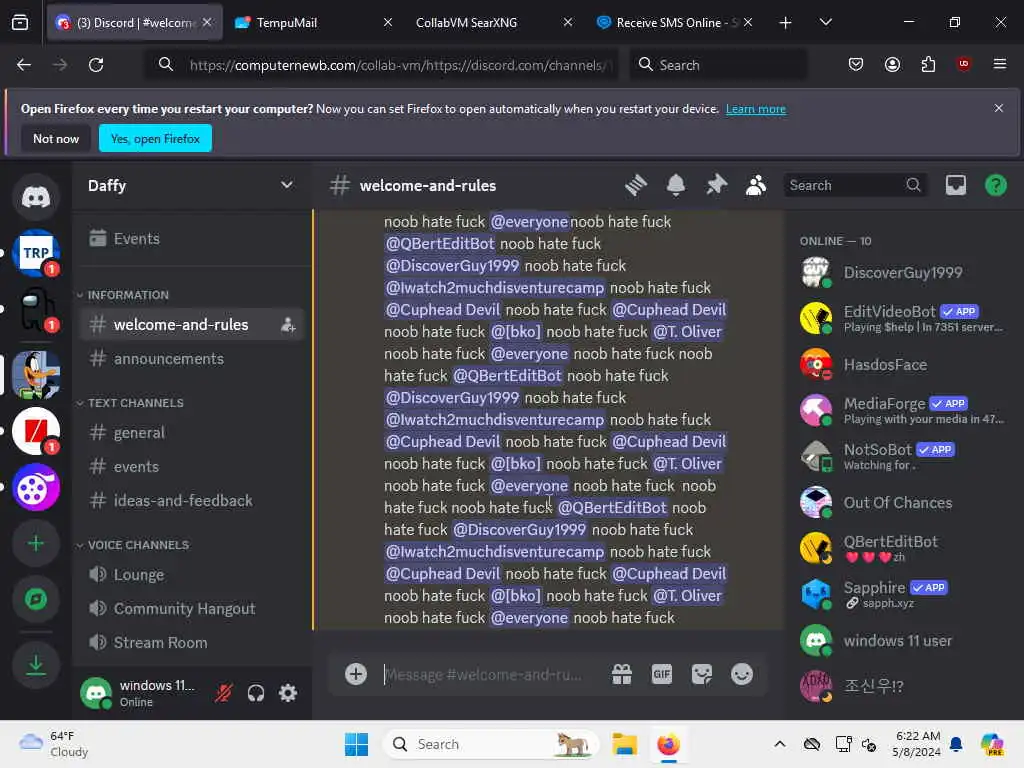Switch to the Receive SMS Online tab
The width and height of the screenshot is (1024, 768).
[673, 22]
